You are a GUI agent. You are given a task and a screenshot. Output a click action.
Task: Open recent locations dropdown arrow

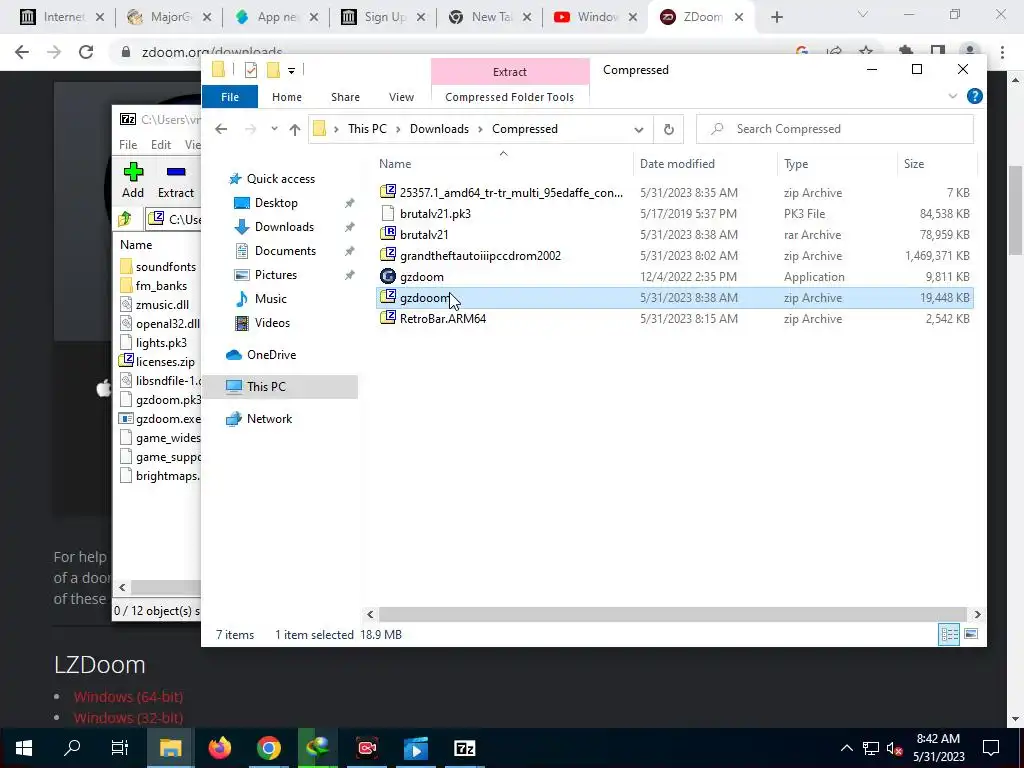[x=274, y=129]
